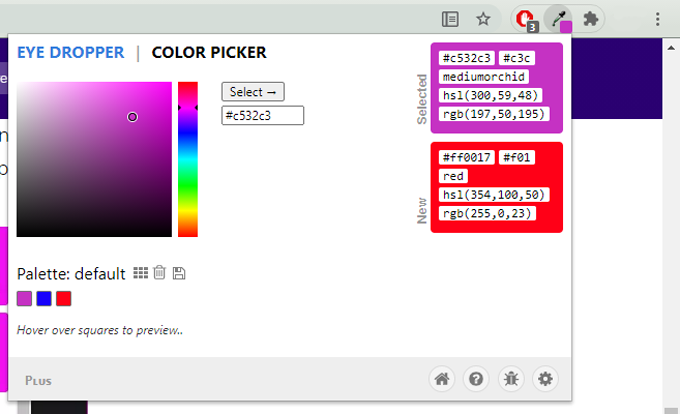This screenshot has width=680, height=414.
Task: Delete palette with the trash icon
Action: point(160,272)
